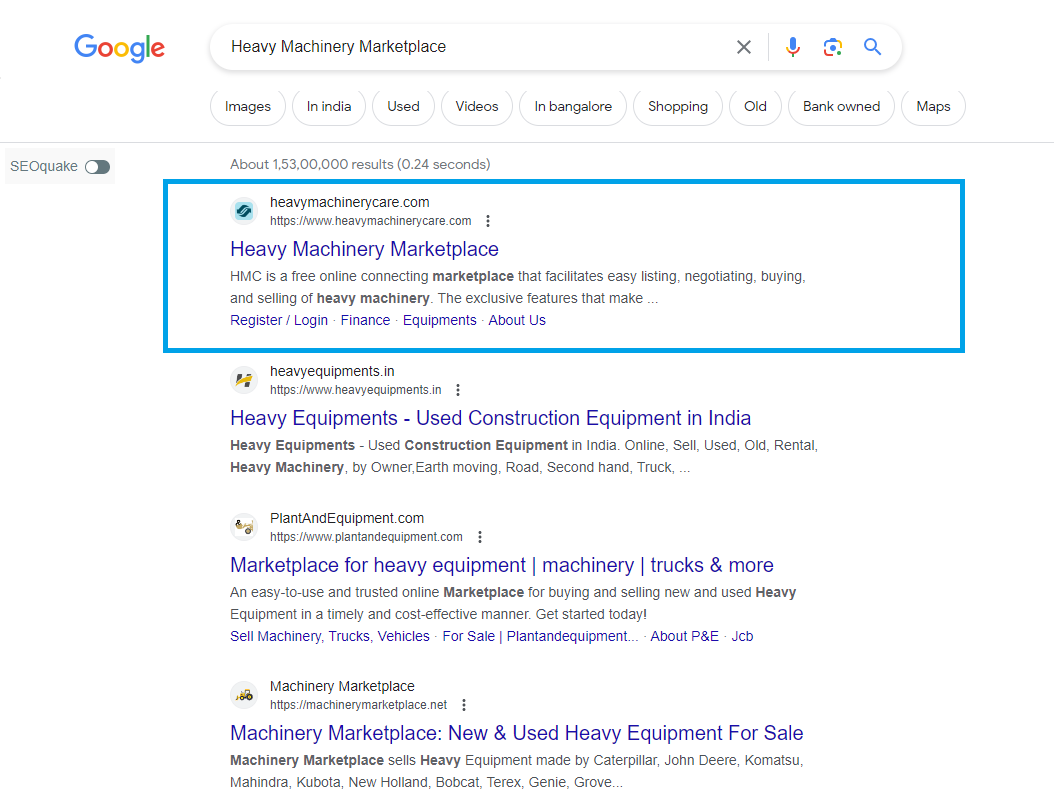Open Heavy Machinery Marketplace result title
The height and width of the screenshot is (810, 1054).
364,249
